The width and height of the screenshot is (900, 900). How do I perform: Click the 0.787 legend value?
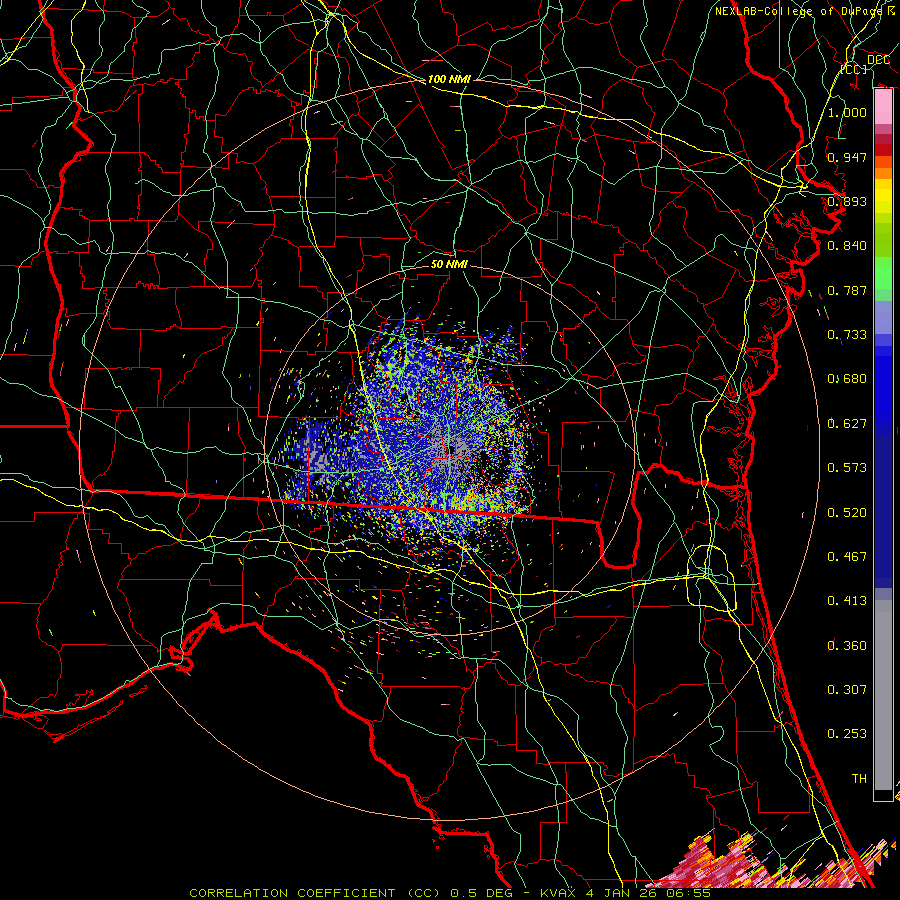click(x=847, y=290)
